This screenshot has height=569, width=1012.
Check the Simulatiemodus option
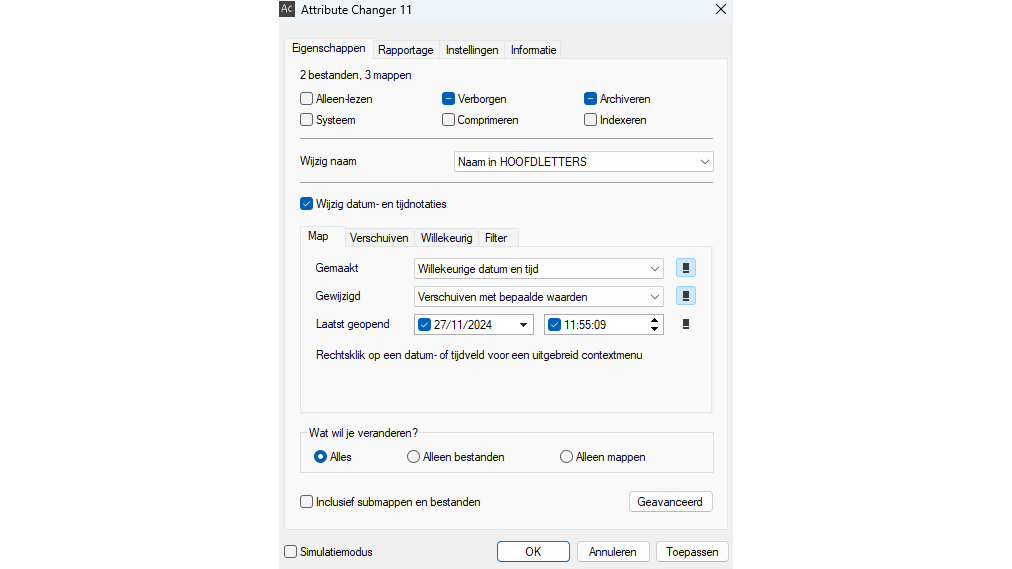pos(291,552)
